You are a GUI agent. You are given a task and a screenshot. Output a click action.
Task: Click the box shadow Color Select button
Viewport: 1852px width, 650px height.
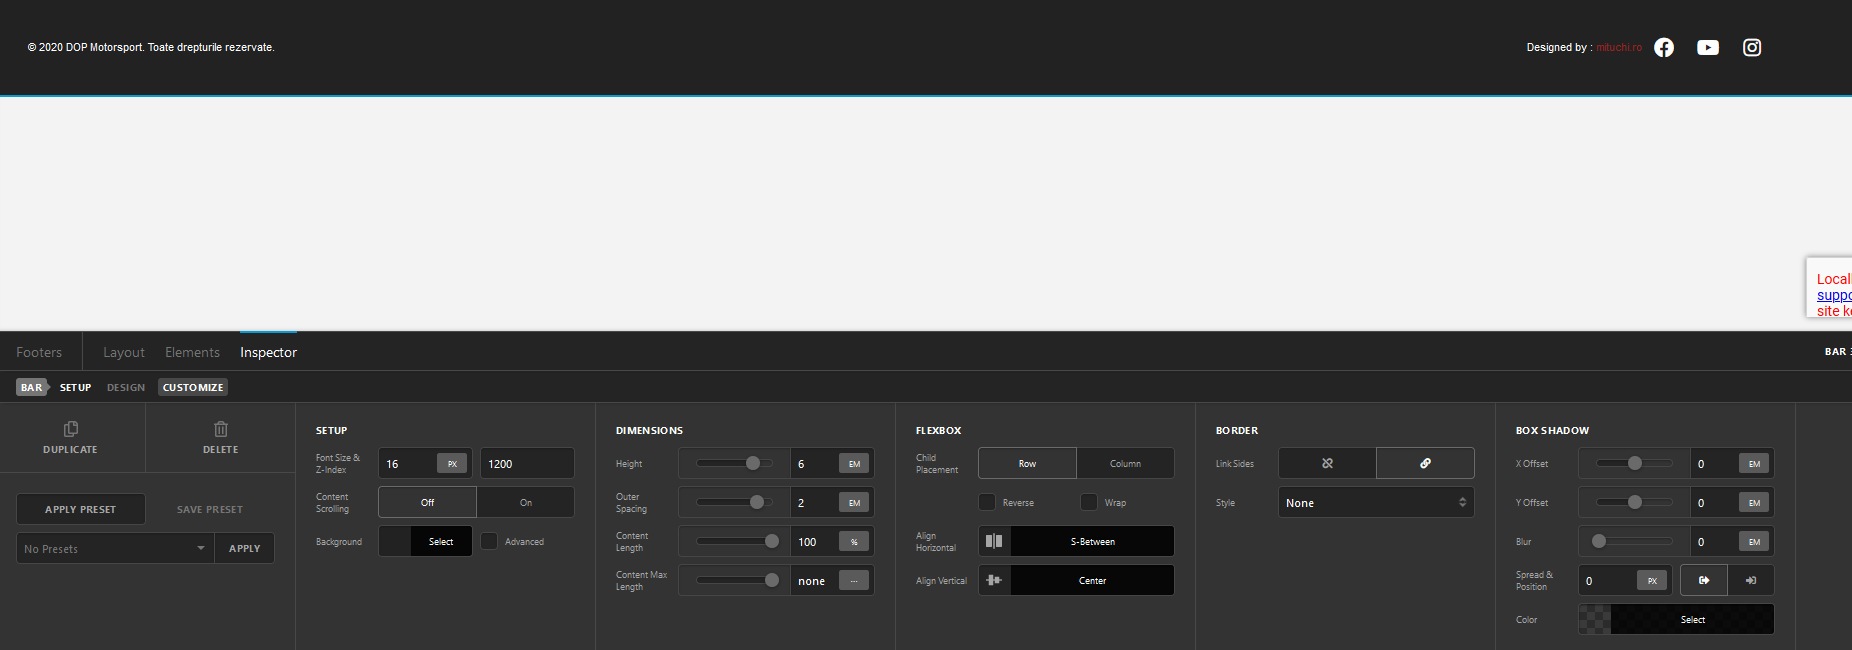point(1692,619)
